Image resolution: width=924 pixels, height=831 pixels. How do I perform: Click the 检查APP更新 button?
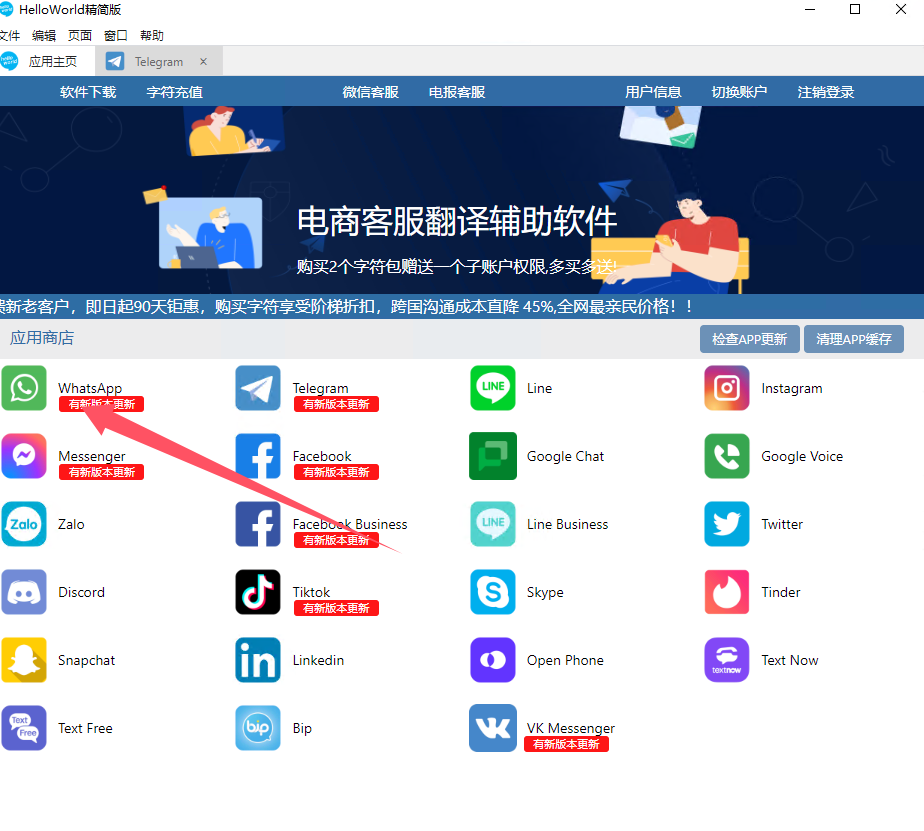tap(750, 339)
